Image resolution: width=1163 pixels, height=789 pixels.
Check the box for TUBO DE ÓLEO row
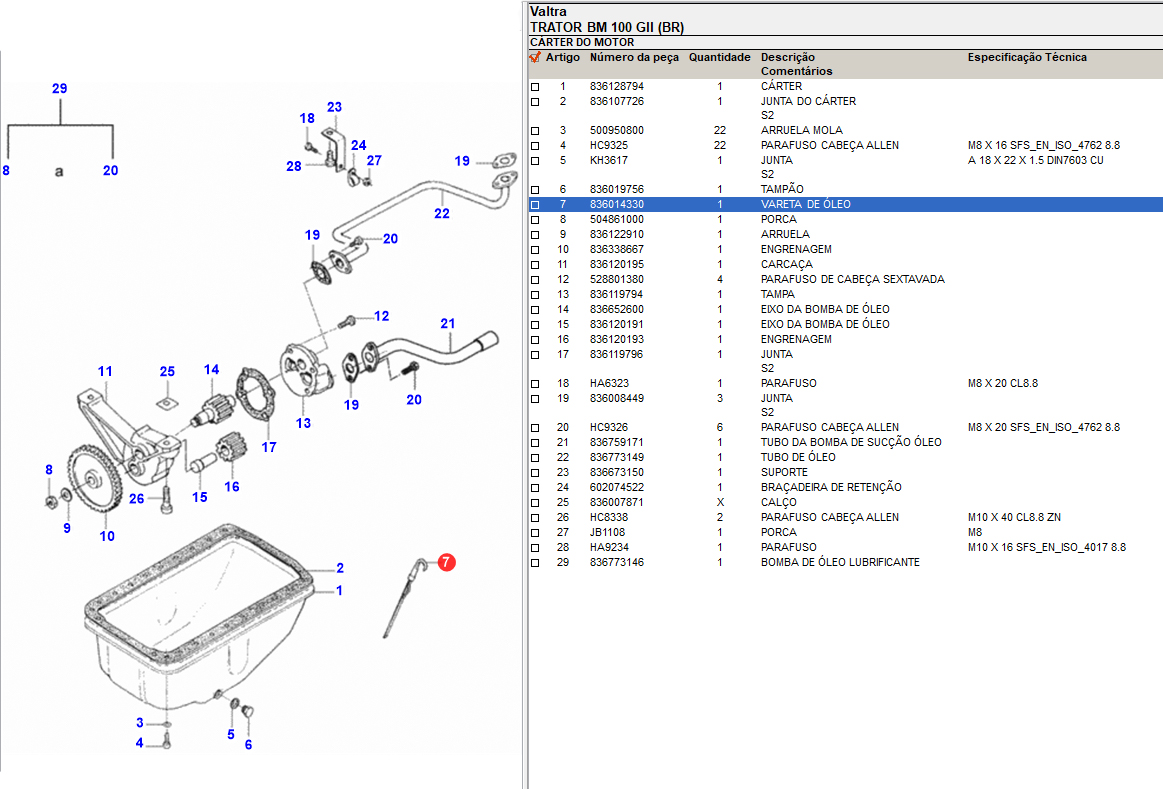pyautogui.click(x=535, y=458)
